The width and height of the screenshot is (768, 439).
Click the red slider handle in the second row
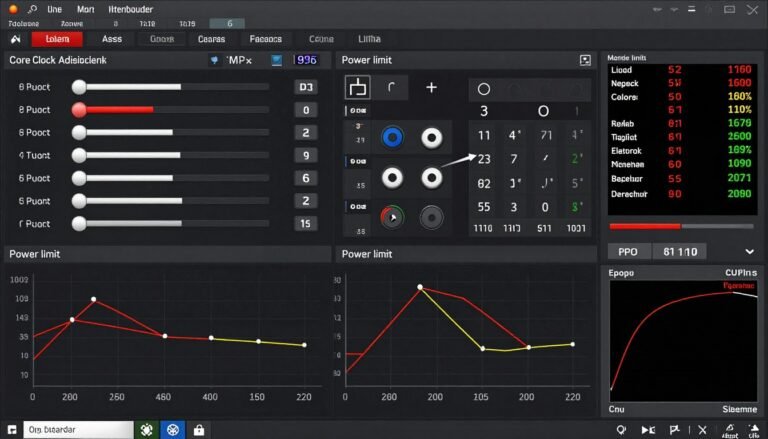tap(79, 110)
